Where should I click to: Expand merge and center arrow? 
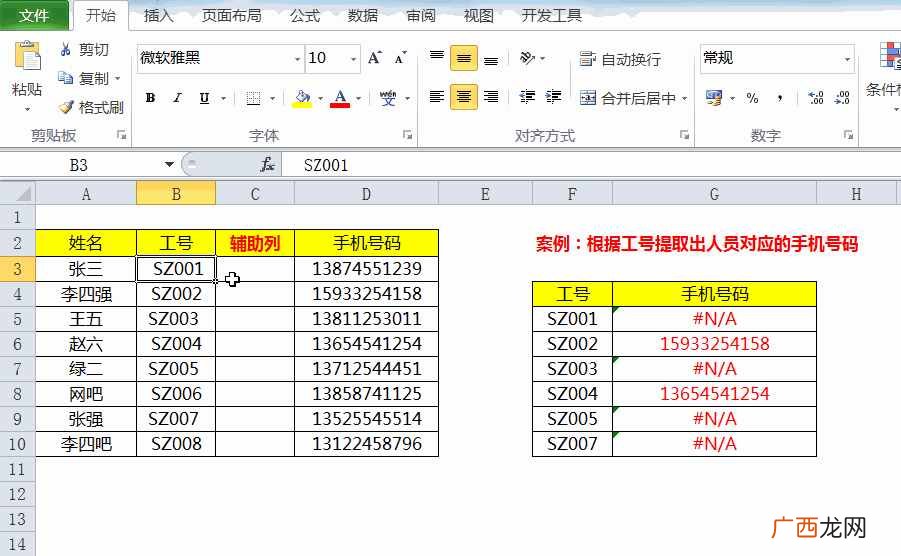pos(684,98)
